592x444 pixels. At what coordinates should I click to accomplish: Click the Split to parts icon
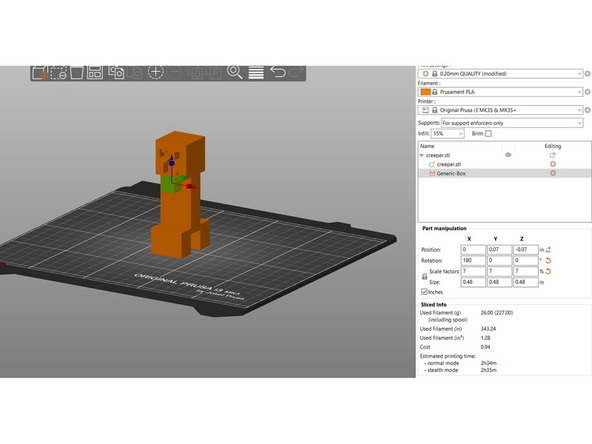pyautogui.click(x=213, y=72)
